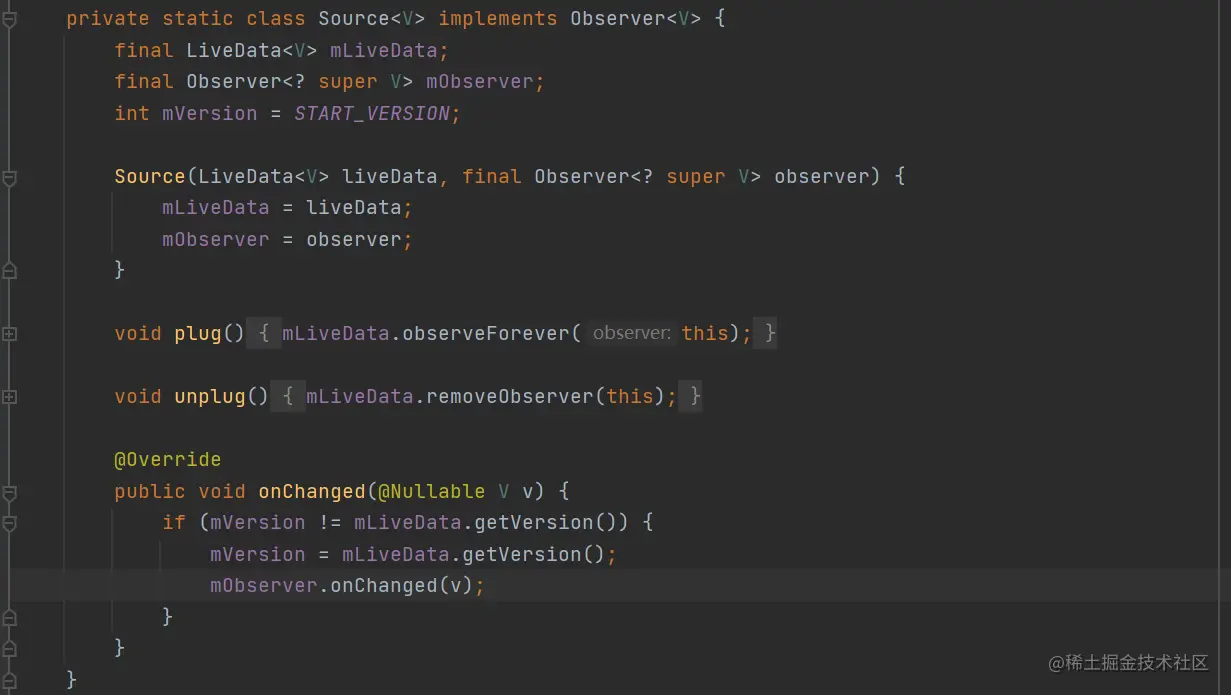
Task: Click onChanged(v) call on mObserver
Action: pyautogui.click(x=400, y=586)
